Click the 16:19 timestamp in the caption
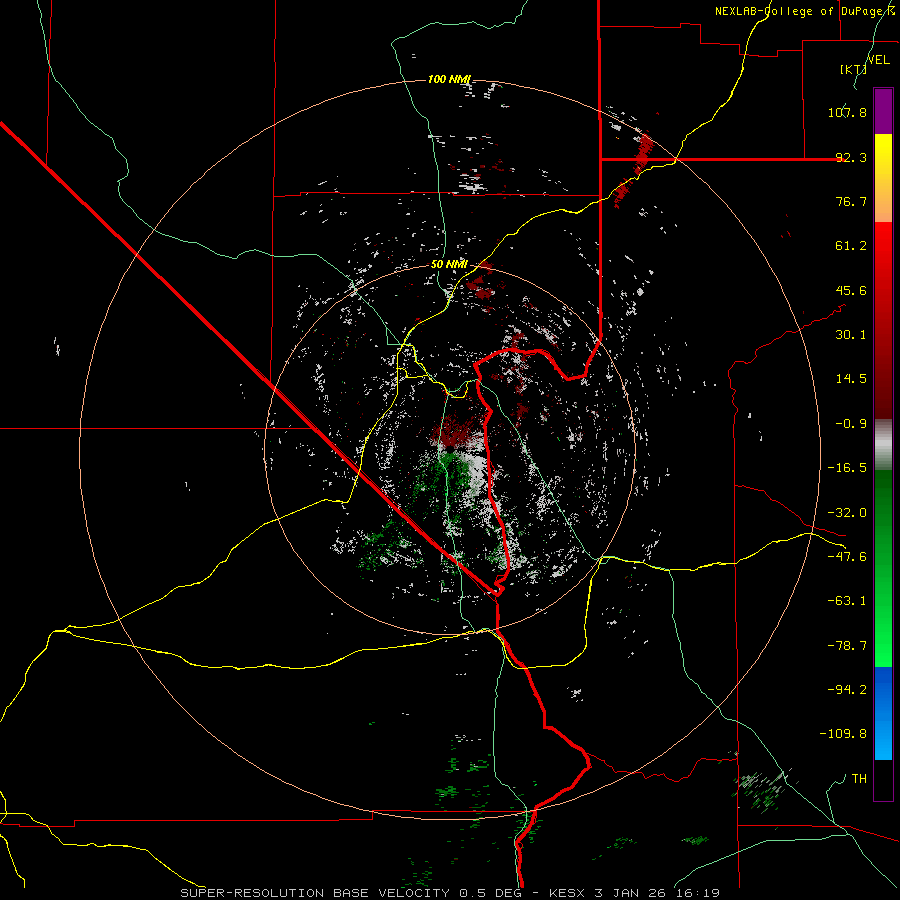The width and height of the screenshot is (900, 900). tap(699, 893)
